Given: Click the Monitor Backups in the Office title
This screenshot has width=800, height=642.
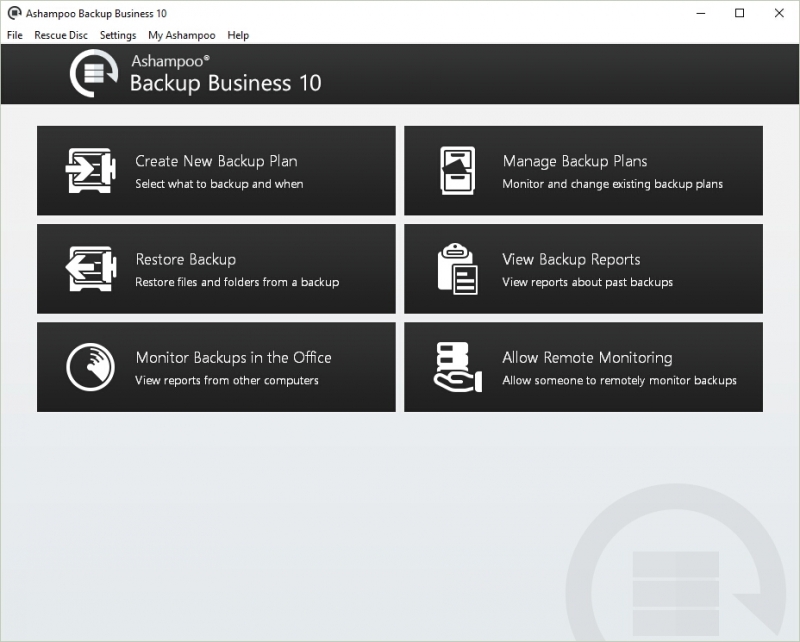Looking at the screenshot, I should coord(234,357).
